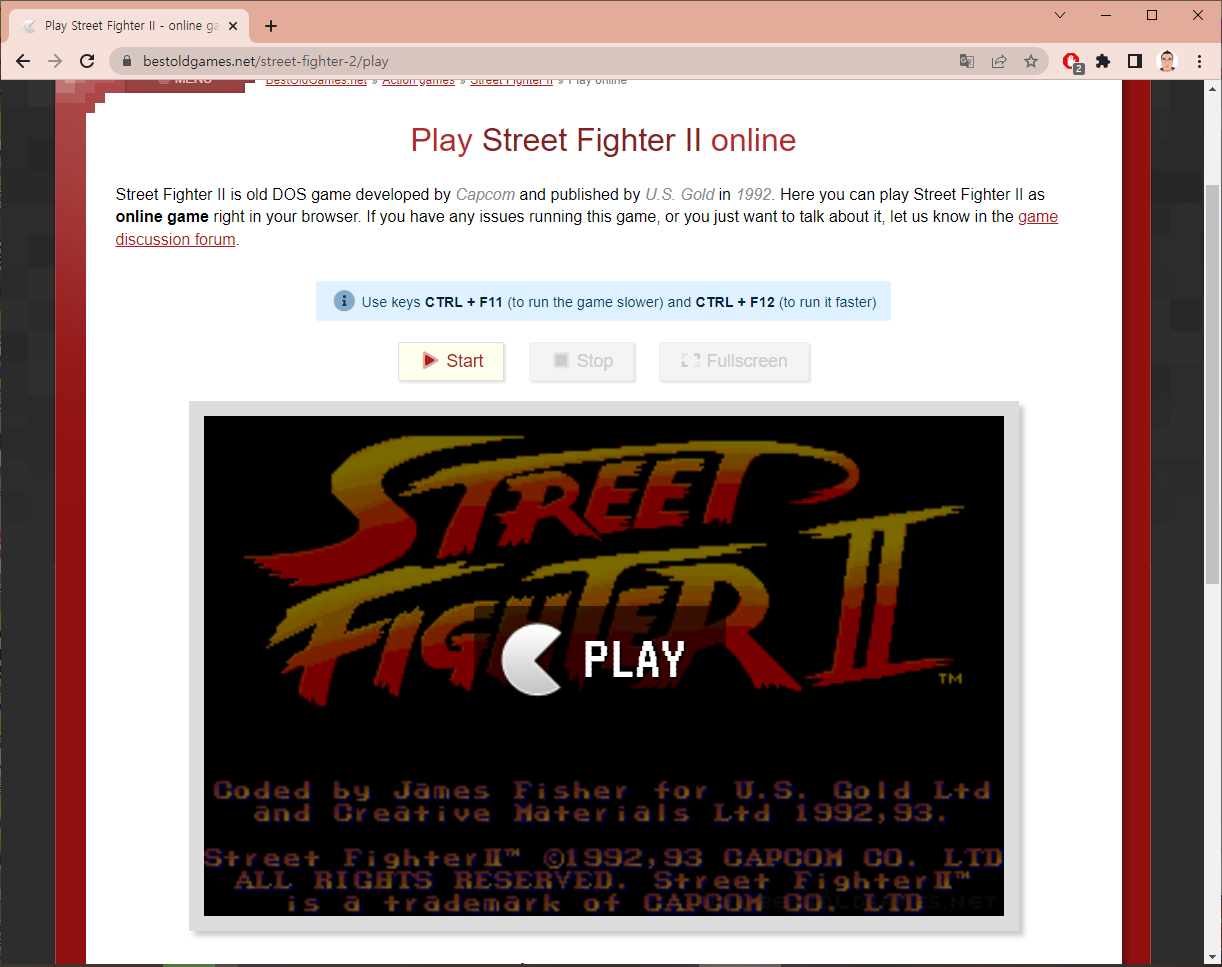Image resolution: width=1222 pixels, height=967 pixels.
Task: Go forward with the browser forward arrow
Action: [x=55, y=61]
